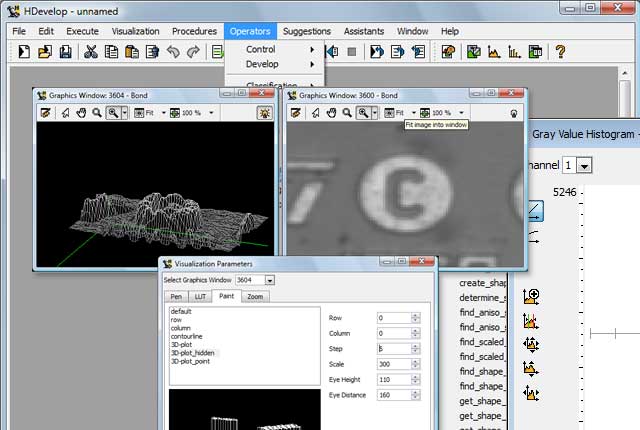Screen dimensions: 640x430
Task: Click the Scale input field
Action: [392, 364]
